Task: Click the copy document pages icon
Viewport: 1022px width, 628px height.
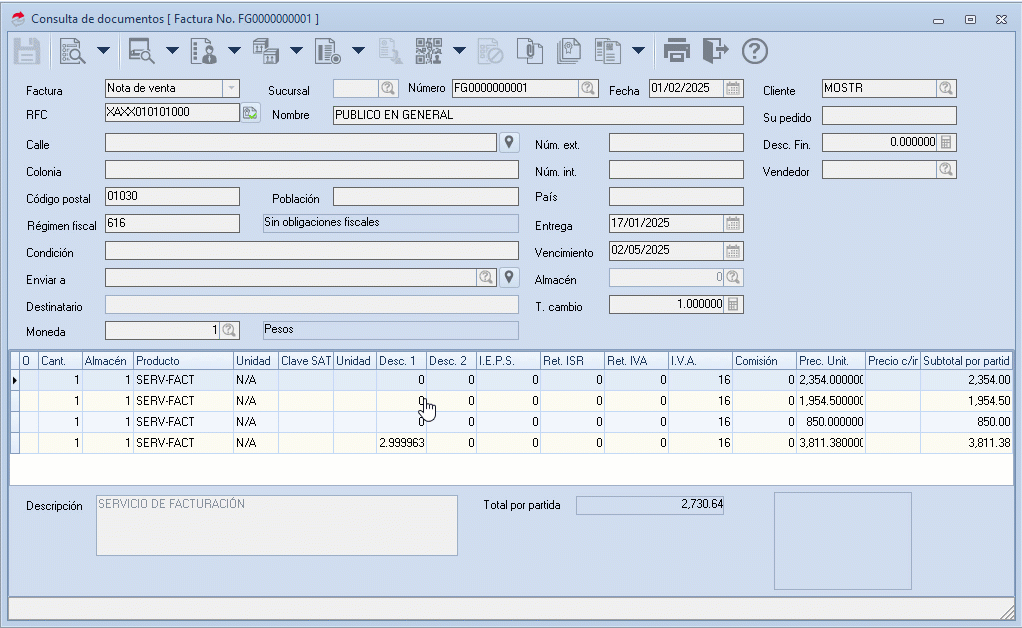Action: tap(607, 51)
